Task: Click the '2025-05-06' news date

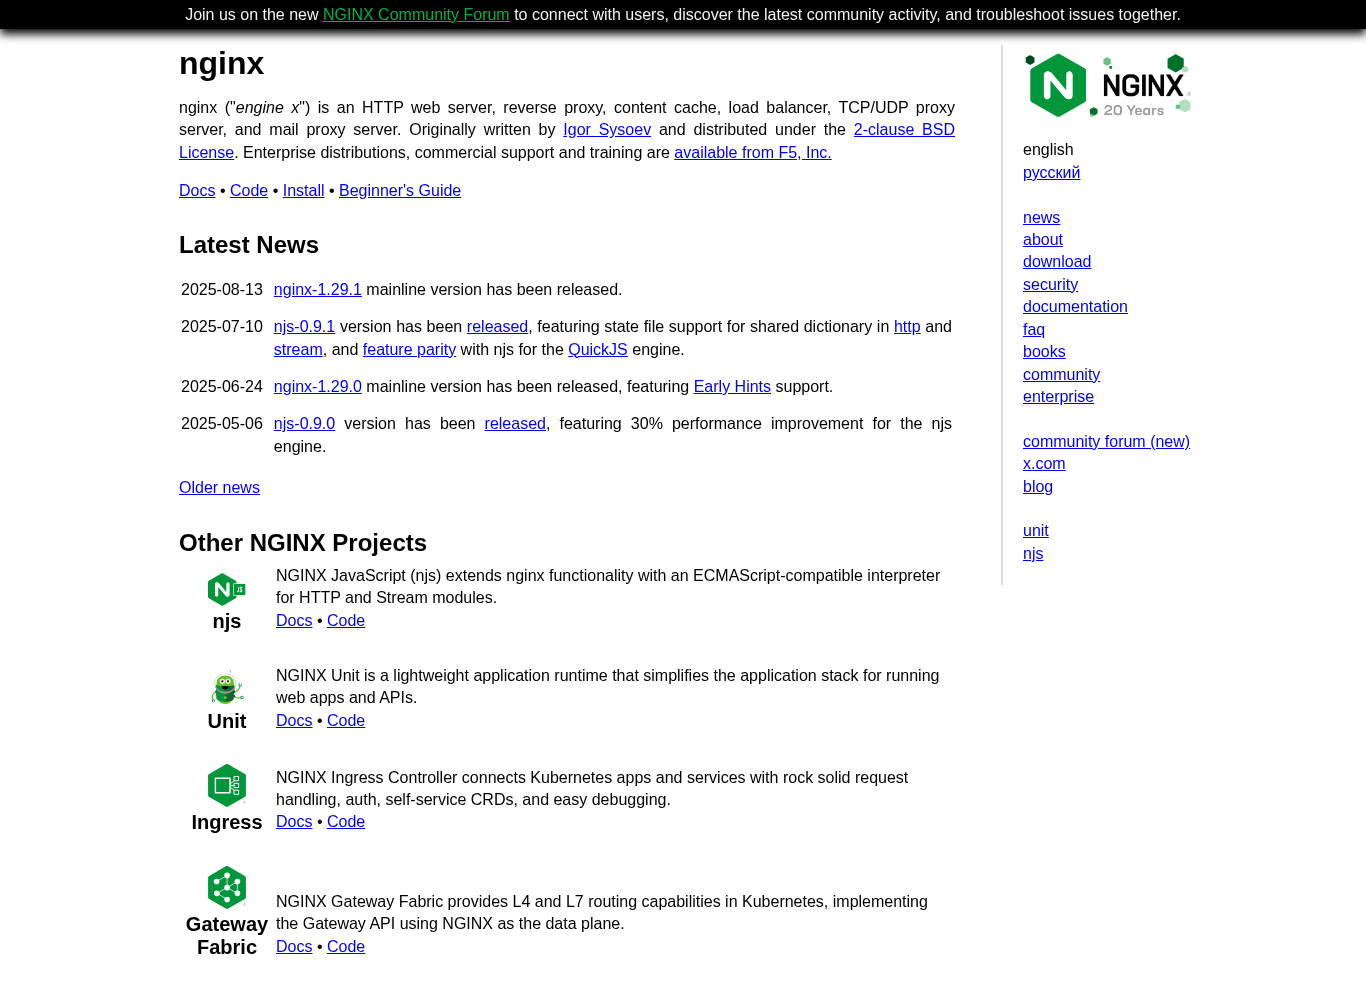Action: (222, 424)
